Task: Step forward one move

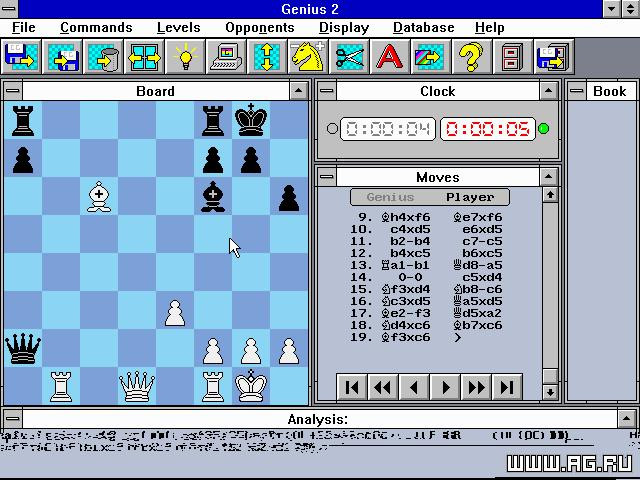Action: [445, 387]
